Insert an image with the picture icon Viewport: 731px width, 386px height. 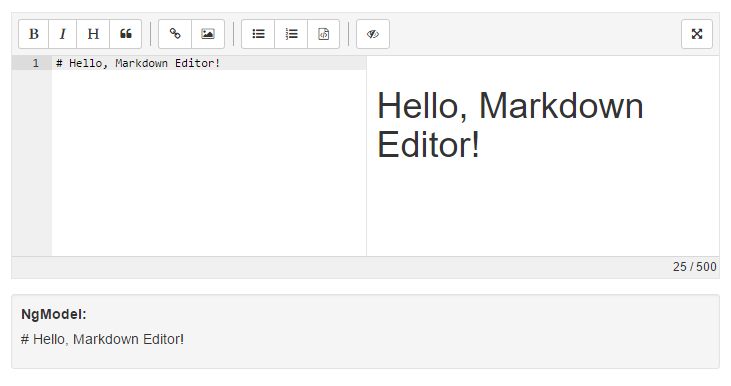tap(208, 34)
